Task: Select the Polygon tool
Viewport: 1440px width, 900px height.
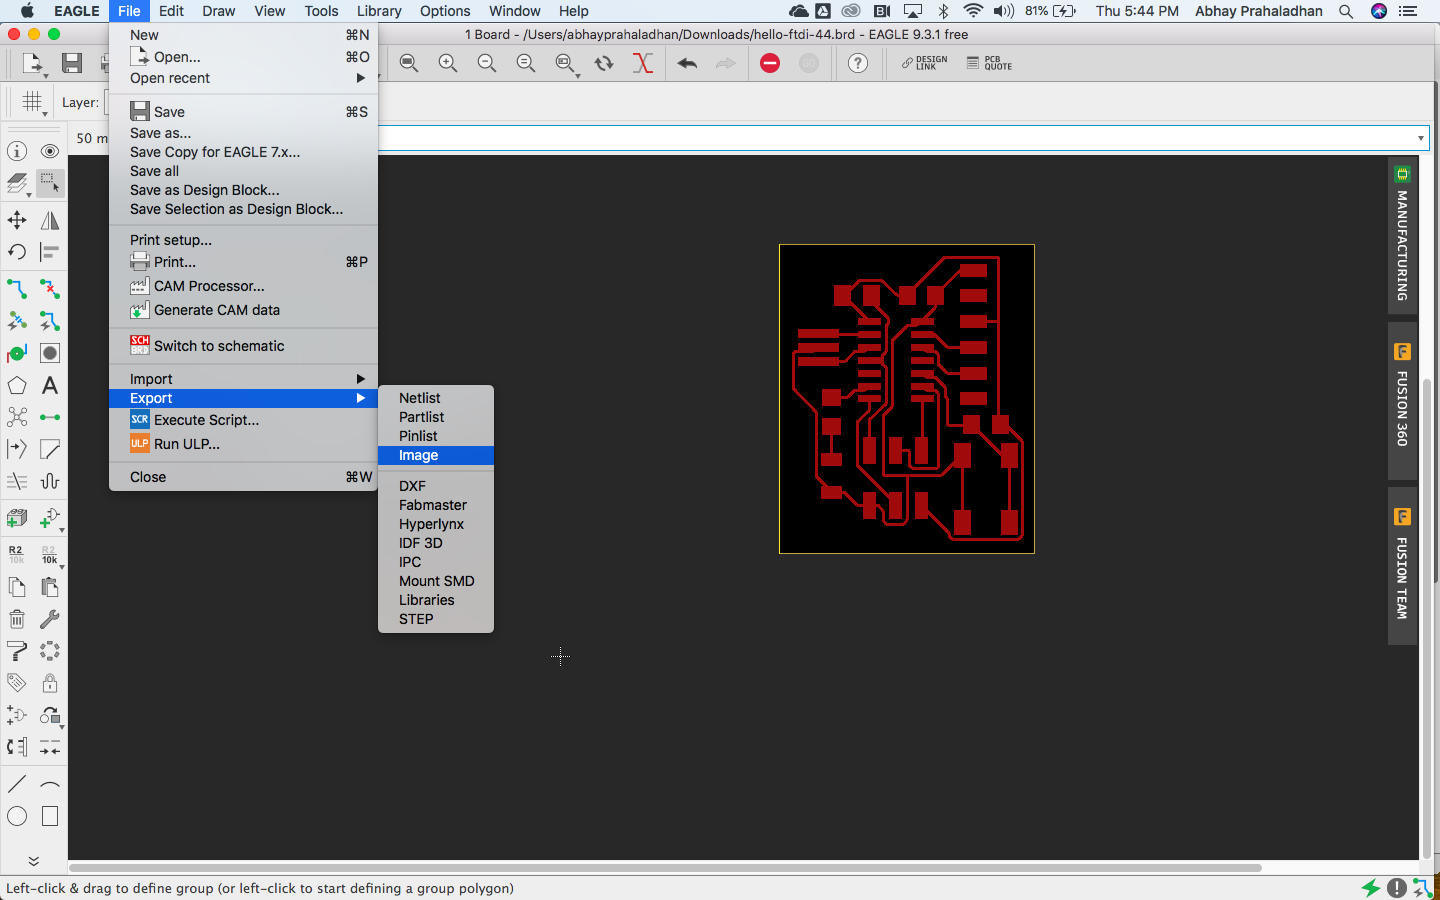Action: click(17, 385)
